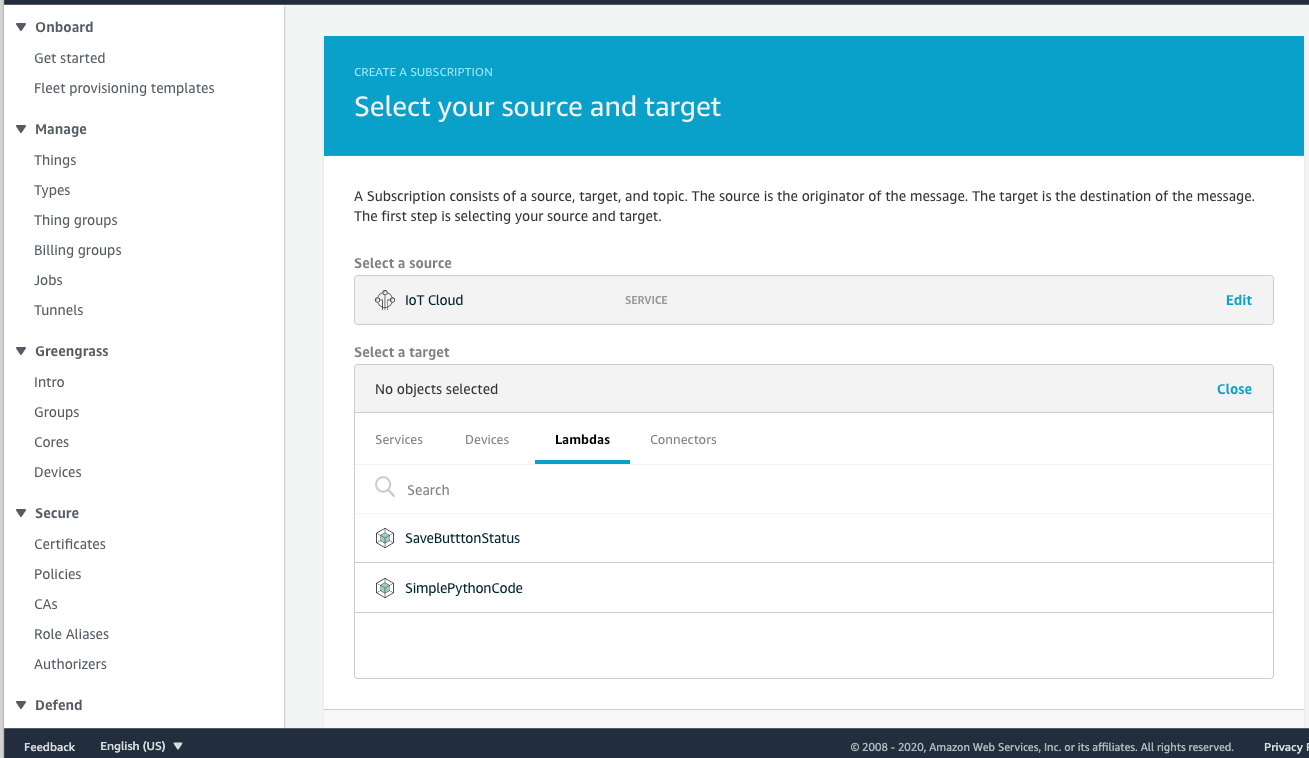This screenshot has height=758, width=1309.
Task: Click the Feedback link
Action: point(49,746)
